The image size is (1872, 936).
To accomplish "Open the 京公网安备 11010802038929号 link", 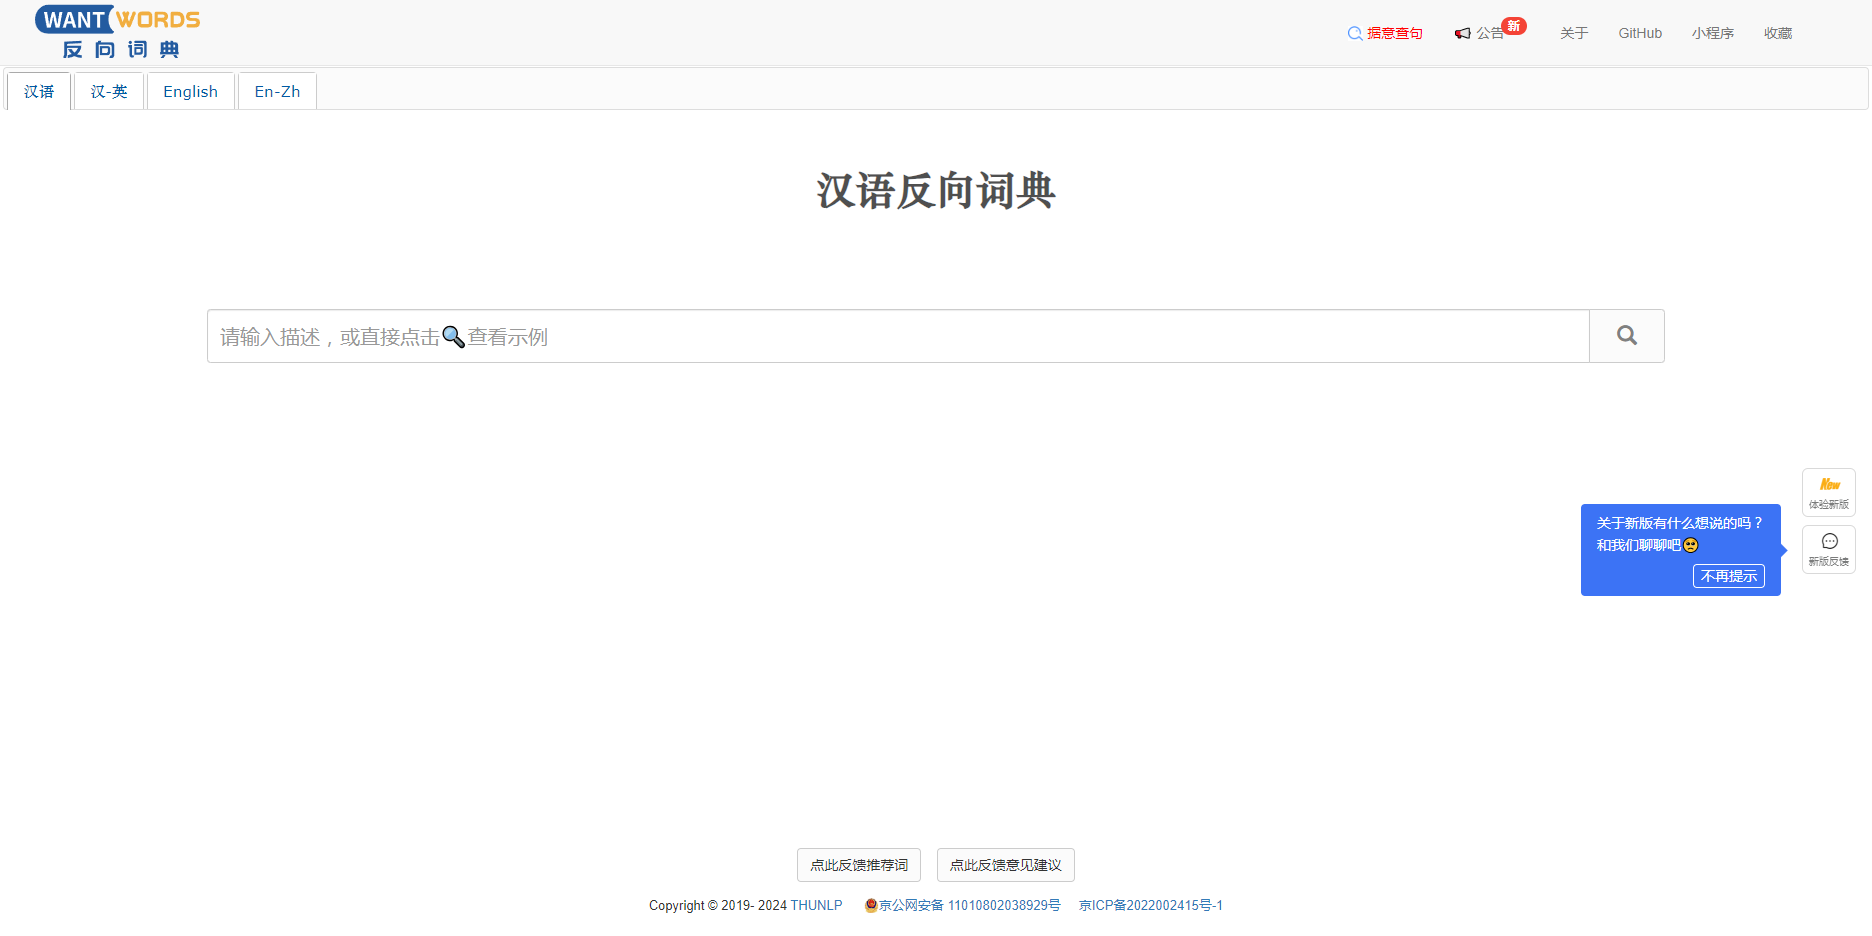I will point(970,906).
